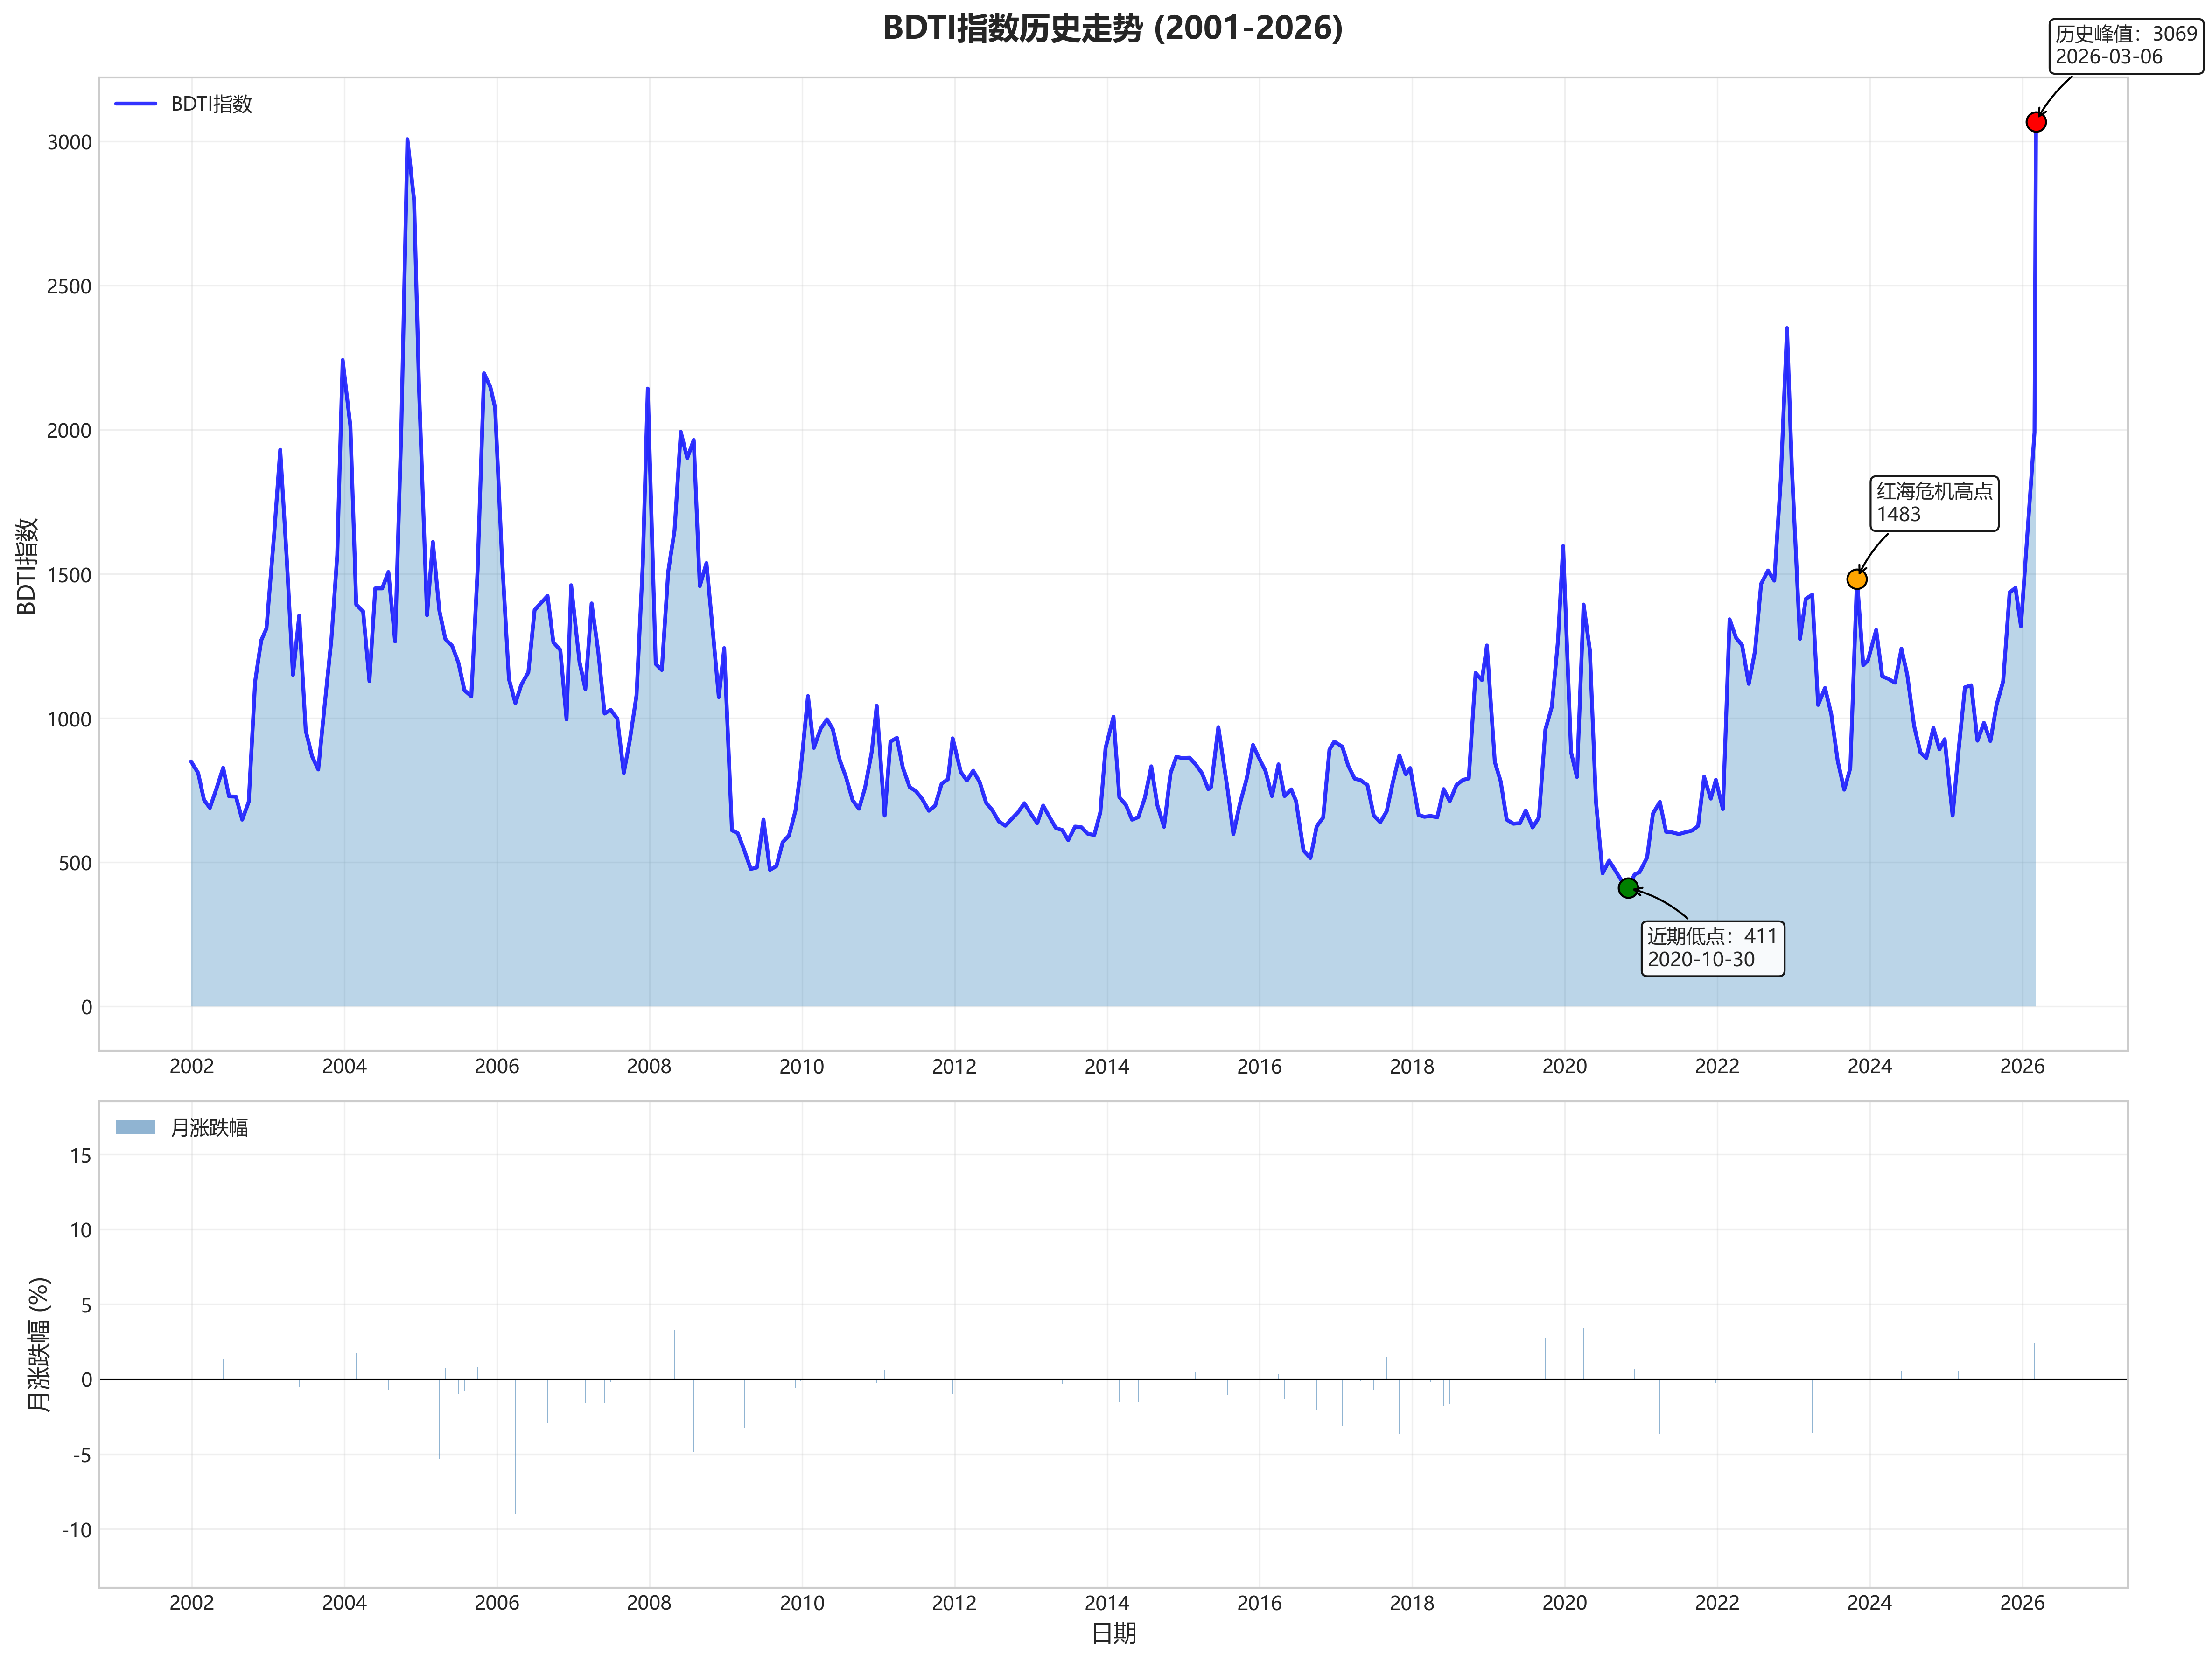
Task: Click the green recent low marker
Action: [x=1628, y=887]
